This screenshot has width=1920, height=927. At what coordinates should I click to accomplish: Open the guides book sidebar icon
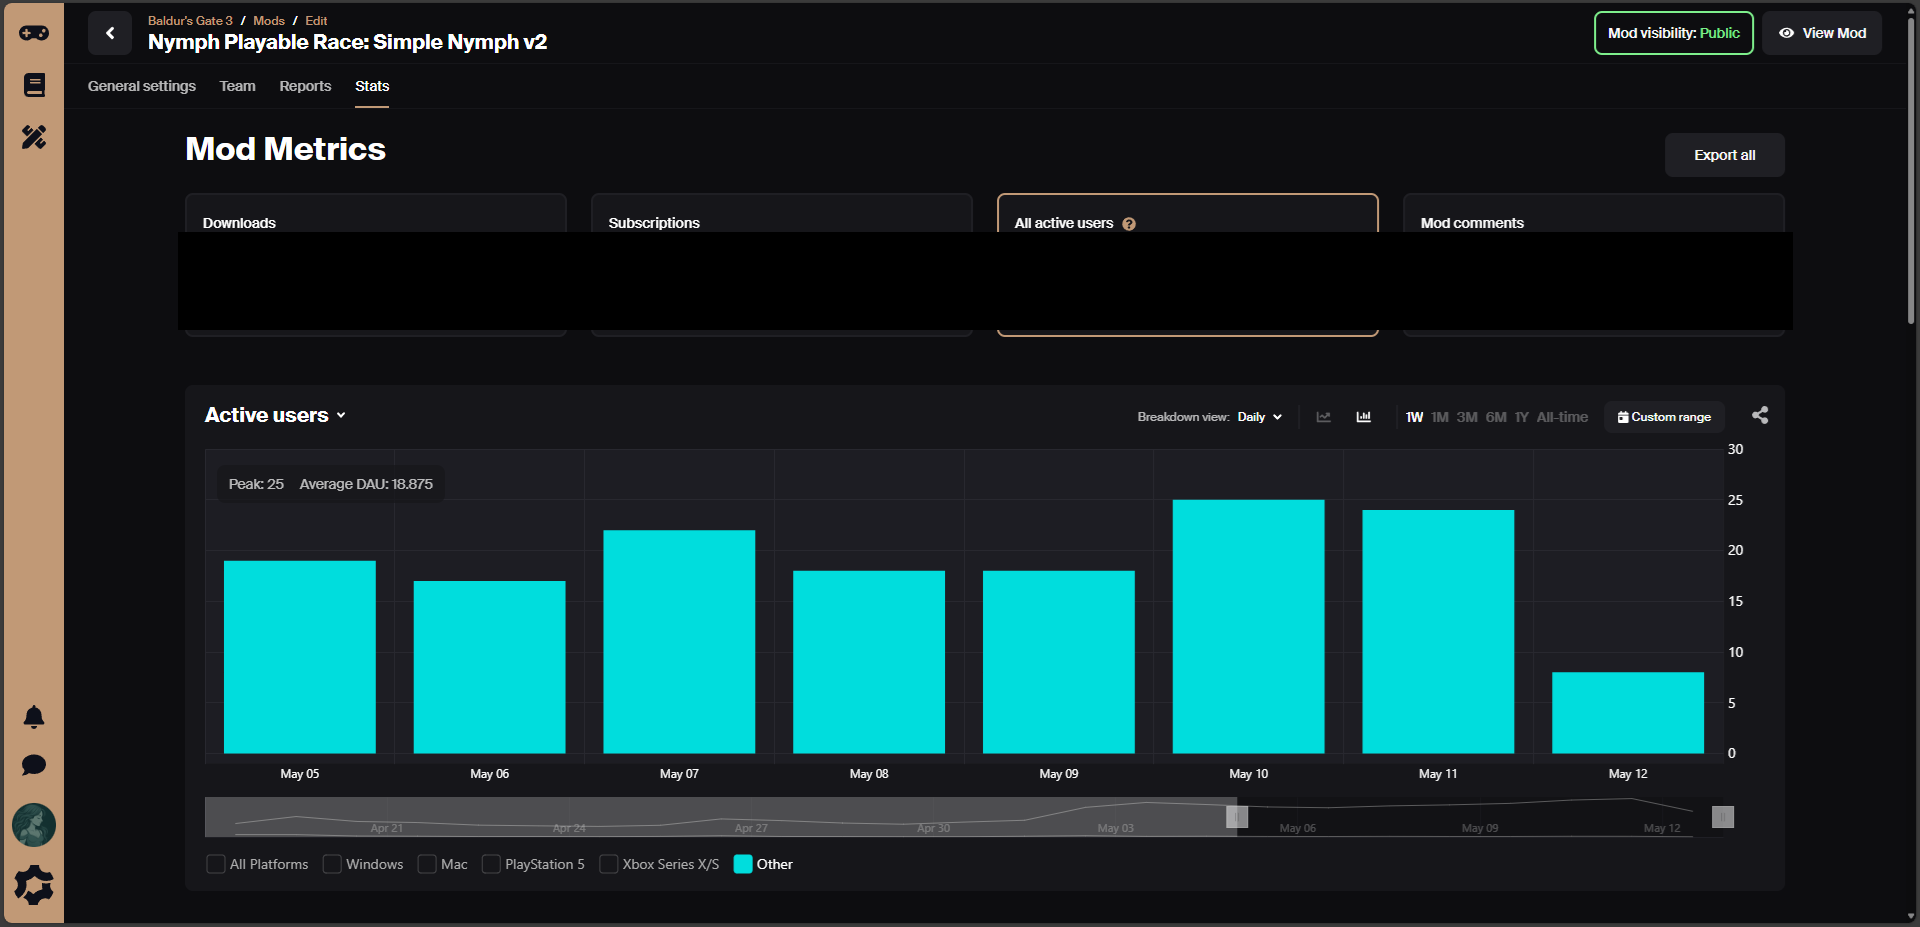pos(34,85)
